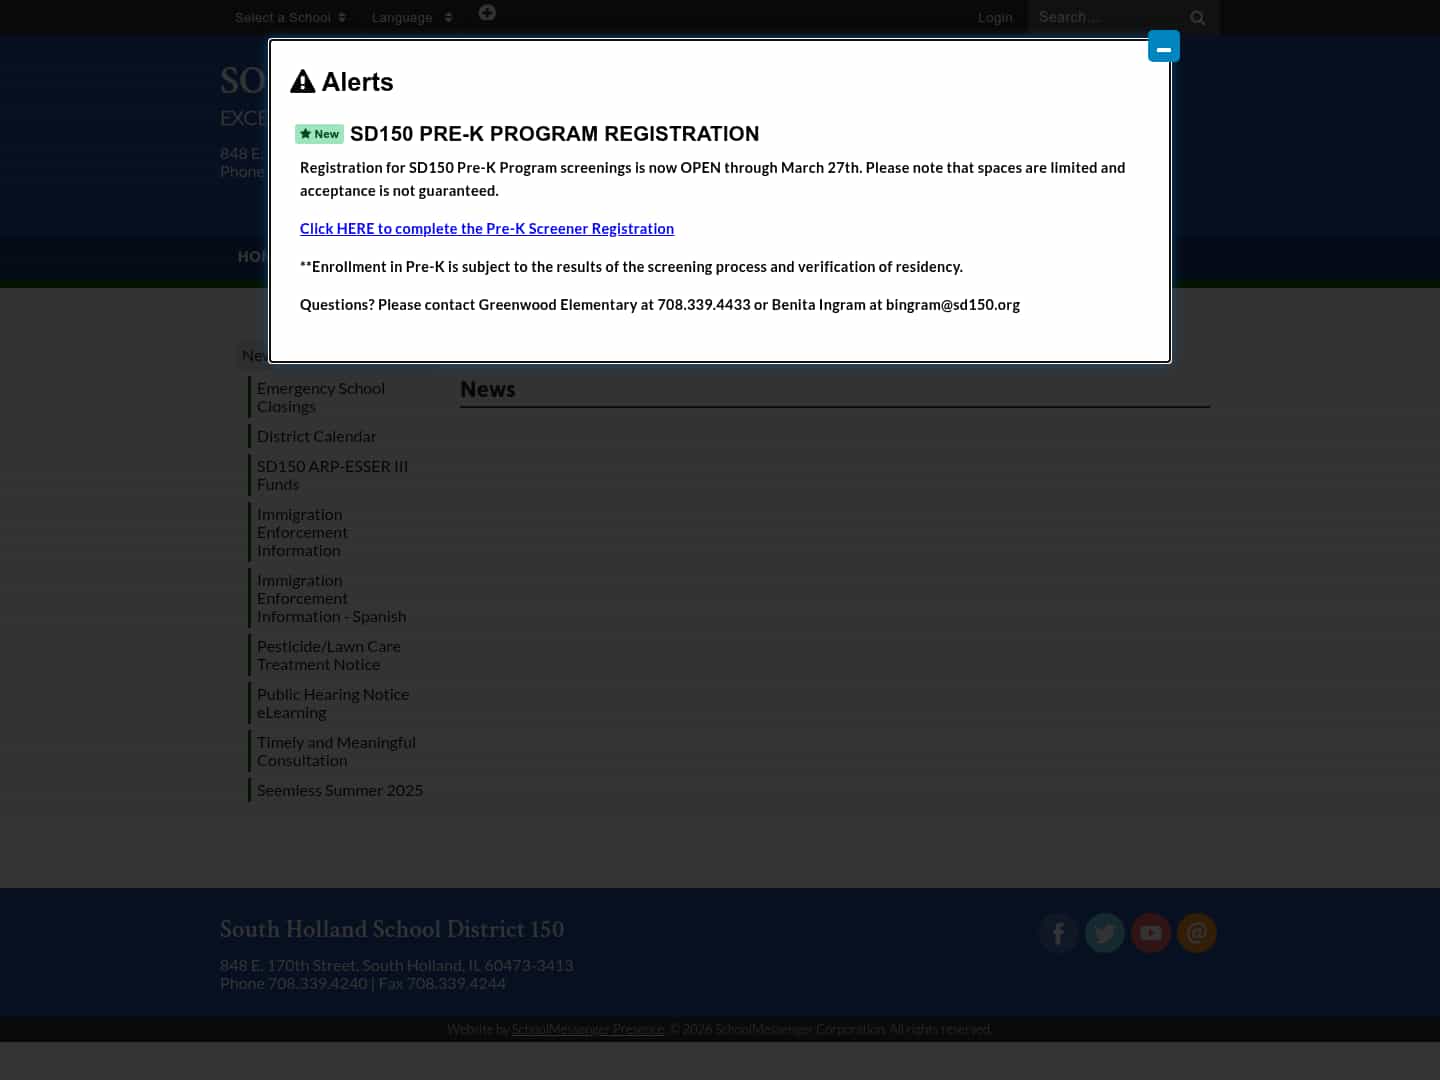Open Emergency School Closings link

(x=321, y=397)
